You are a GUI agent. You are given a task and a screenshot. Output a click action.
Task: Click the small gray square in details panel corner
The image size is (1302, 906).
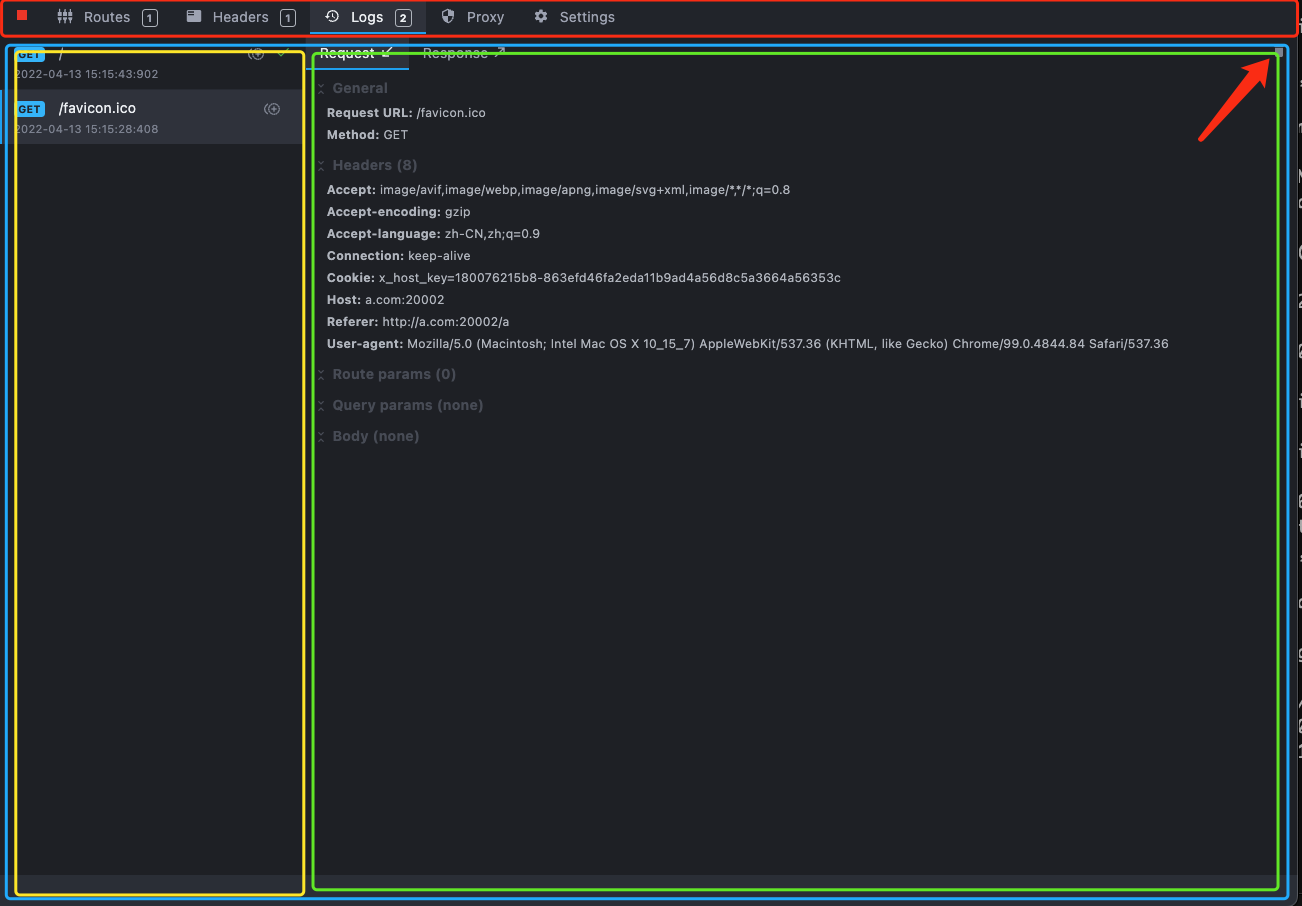1278,52
